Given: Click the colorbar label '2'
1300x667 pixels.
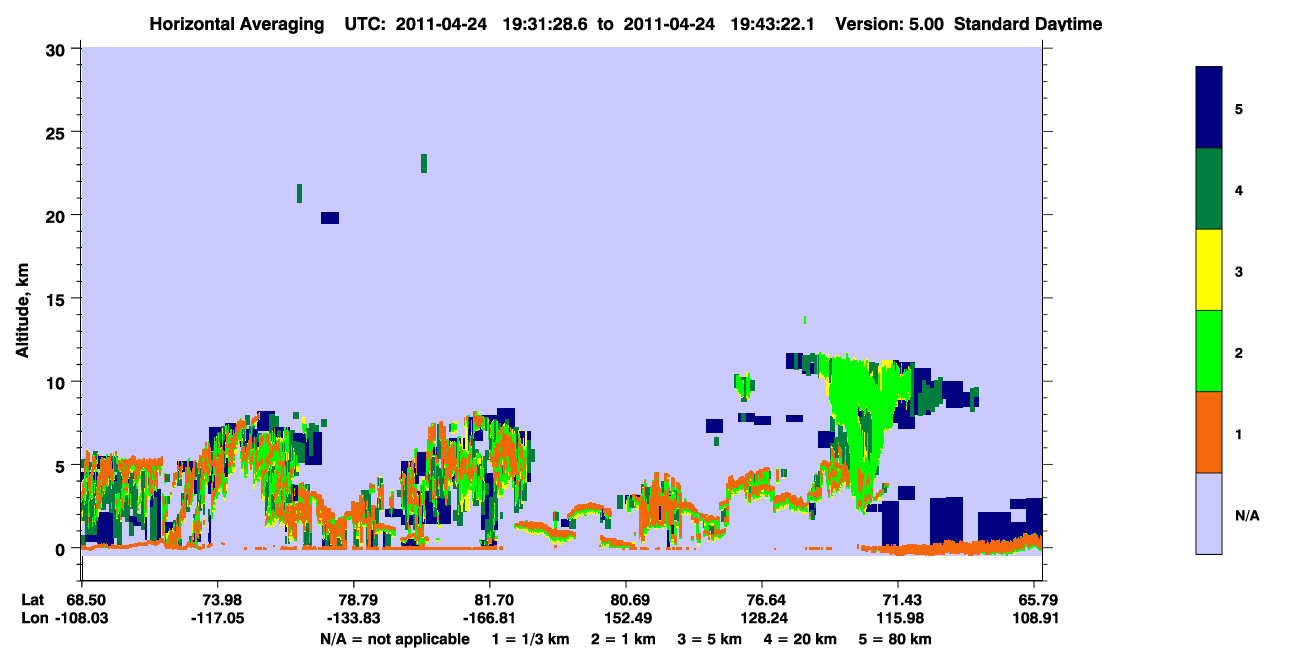Looking at the screenshot, I should [x=1239, y=352].
